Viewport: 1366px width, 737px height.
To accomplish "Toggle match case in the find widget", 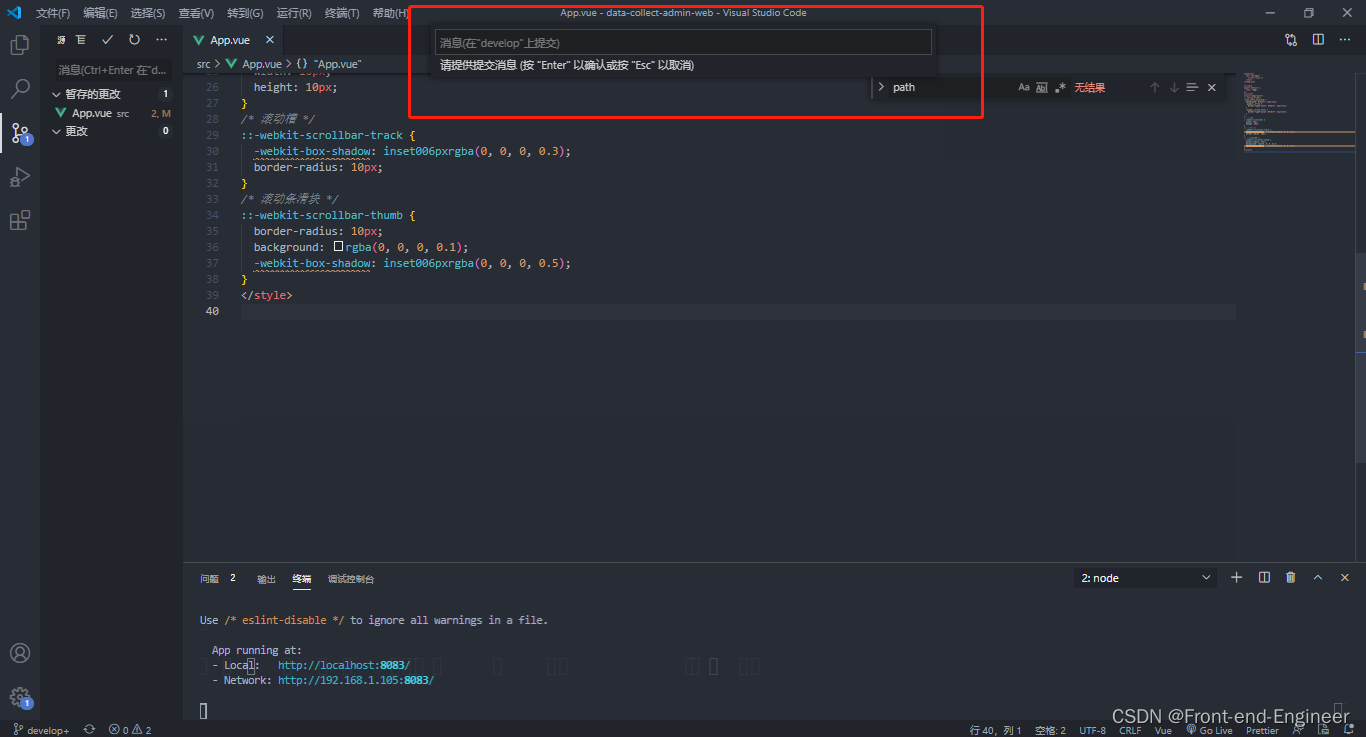I will tap(1024, 88).
